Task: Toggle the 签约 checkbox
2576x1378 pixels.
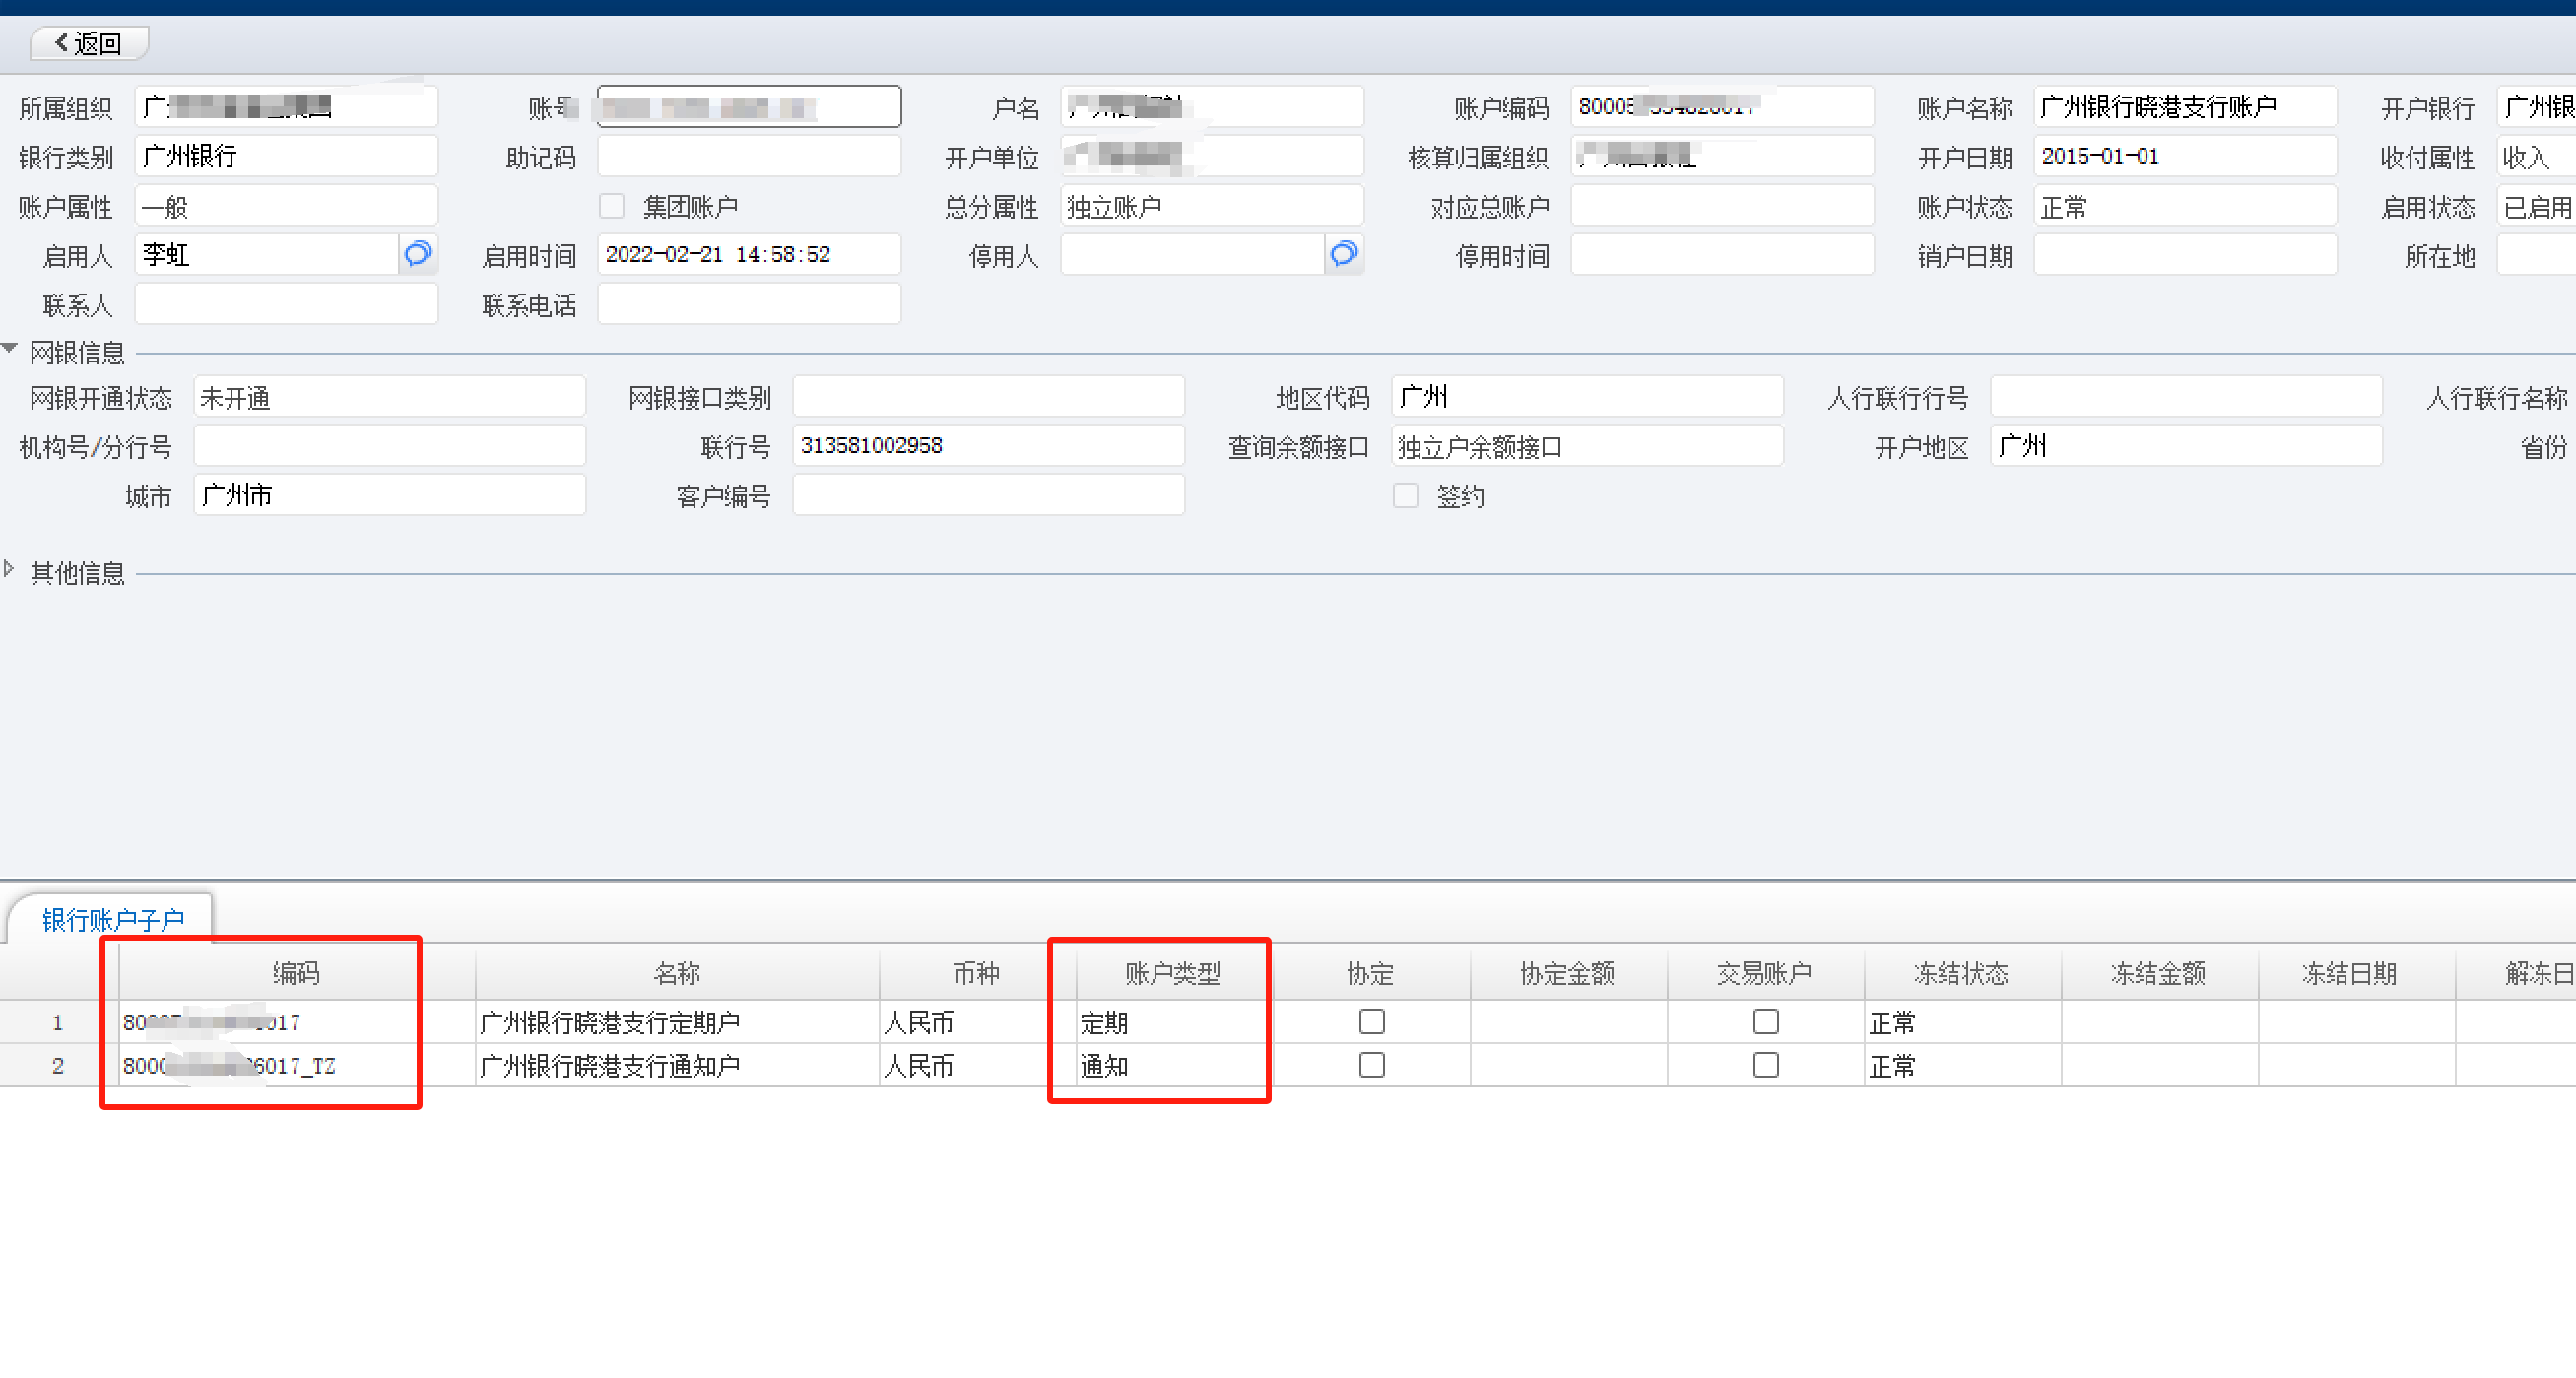Action: click(1405, 495)
